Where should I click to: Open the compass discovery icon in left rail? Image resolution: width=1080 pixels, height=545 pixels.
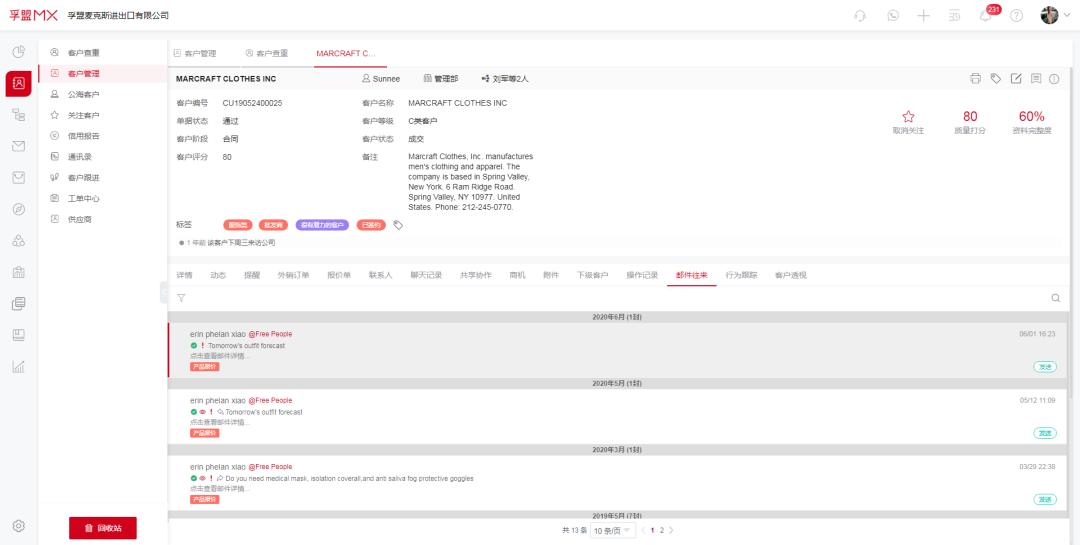click(x=19, y=209)
